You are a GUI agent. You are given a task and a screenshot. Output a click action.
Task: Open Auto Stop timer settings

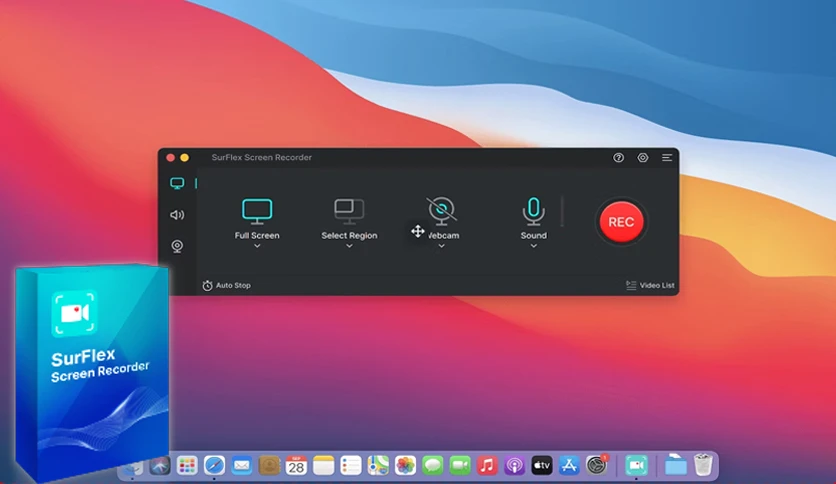click(x=227, y=286)
